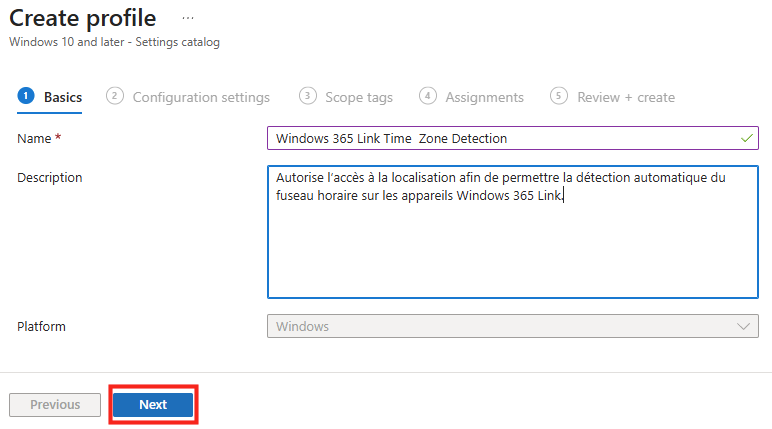Go to the Configuration settings tab

pyautogui.click(x=201, y=97)
